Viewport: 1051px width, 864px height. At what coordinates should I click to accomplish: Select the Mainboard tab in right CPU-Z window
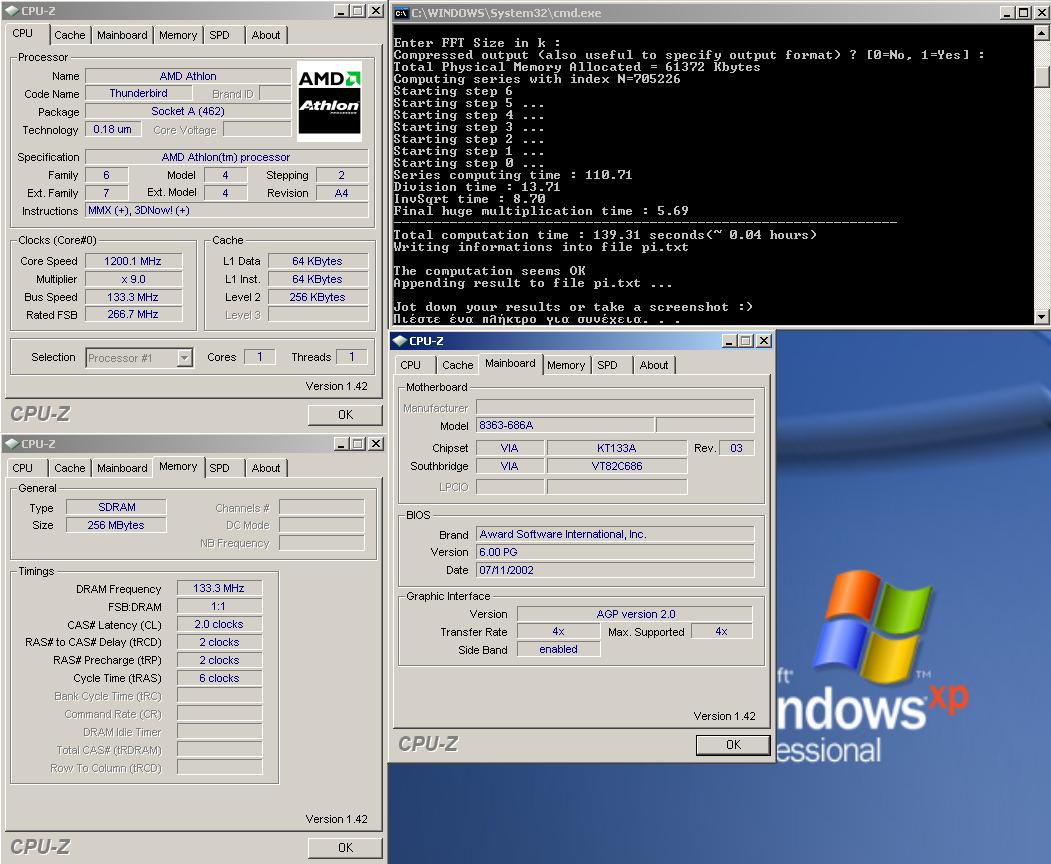510,363
